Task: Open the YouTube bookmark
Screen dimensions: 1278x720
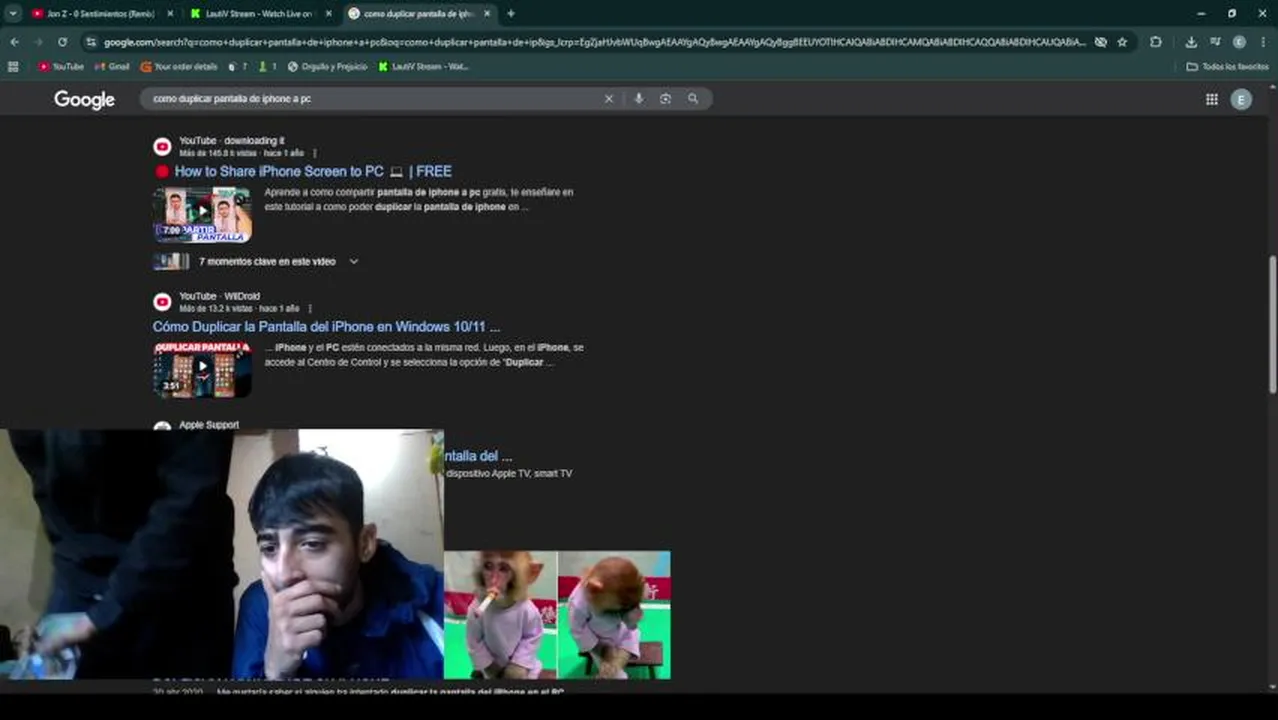Action: tap(61, 67)
